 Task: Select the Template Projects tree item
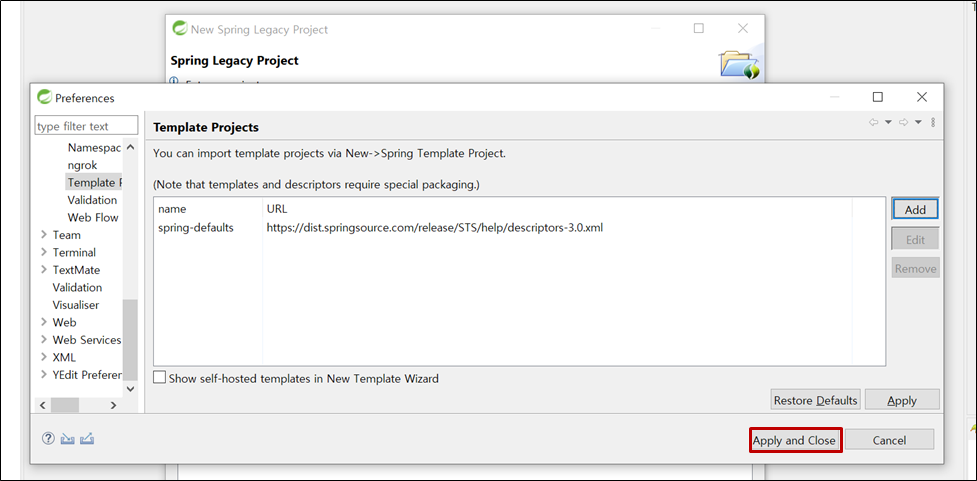tap(93, 183)
